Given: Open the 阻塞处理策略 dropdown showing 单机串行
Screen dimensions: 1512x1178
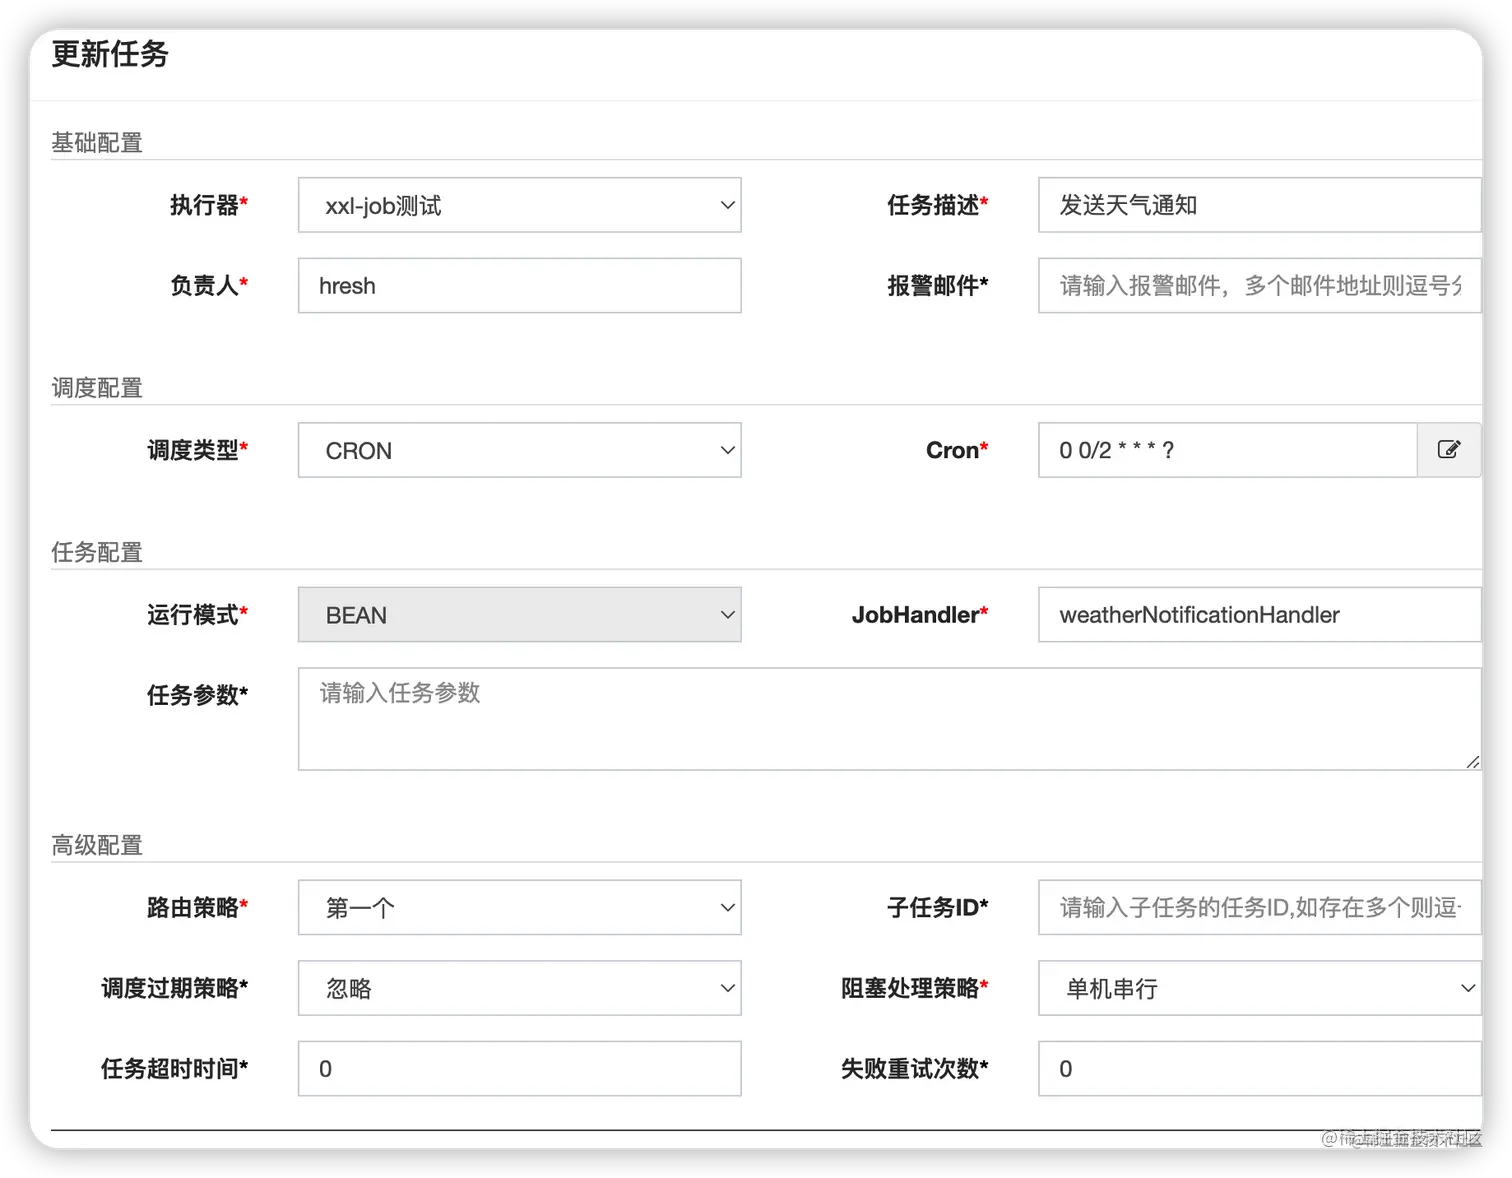Looking at the screenshot, I should click(1259, 988).
